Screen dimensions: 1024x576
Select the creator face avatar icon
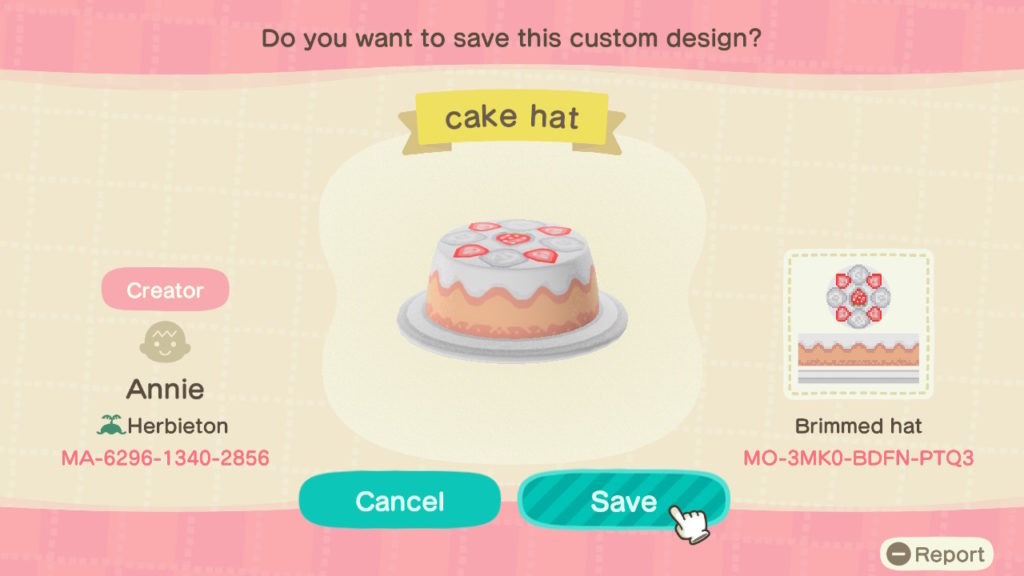pos(165,342)
